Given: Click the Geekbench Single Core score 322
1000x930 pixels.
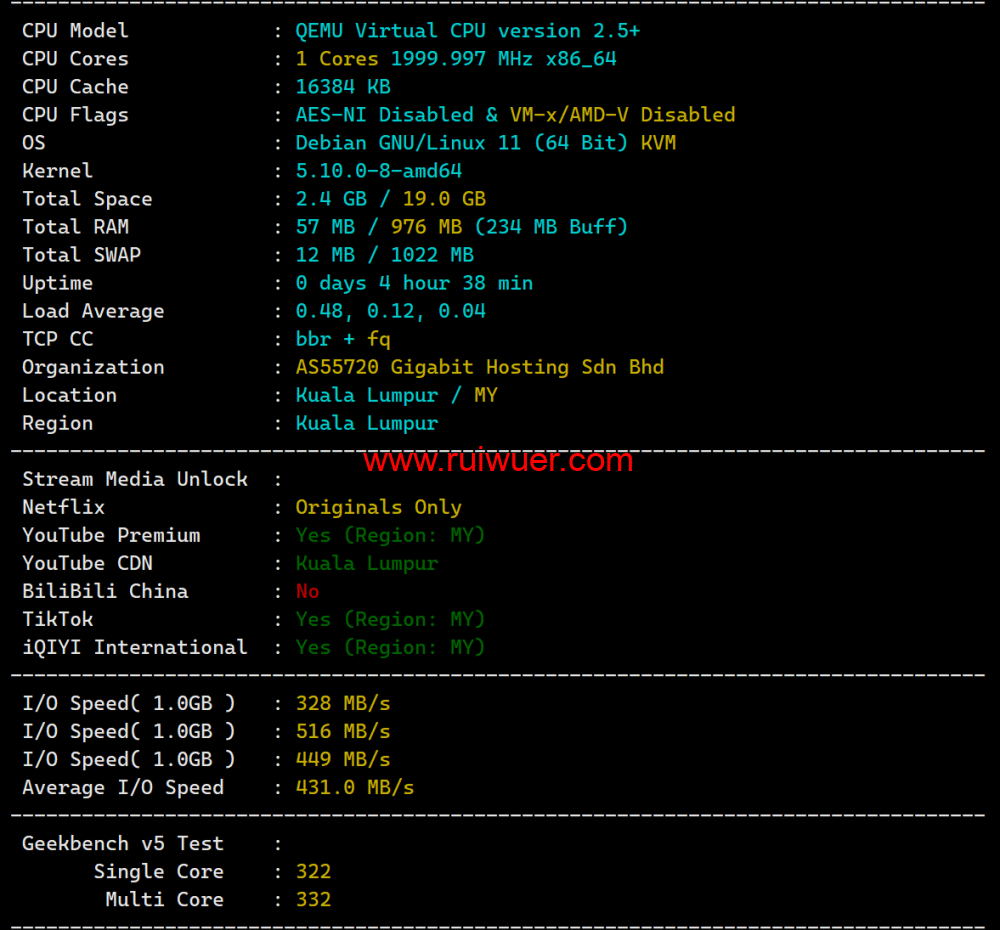Looking at the screenshot, I should point(313,871).
